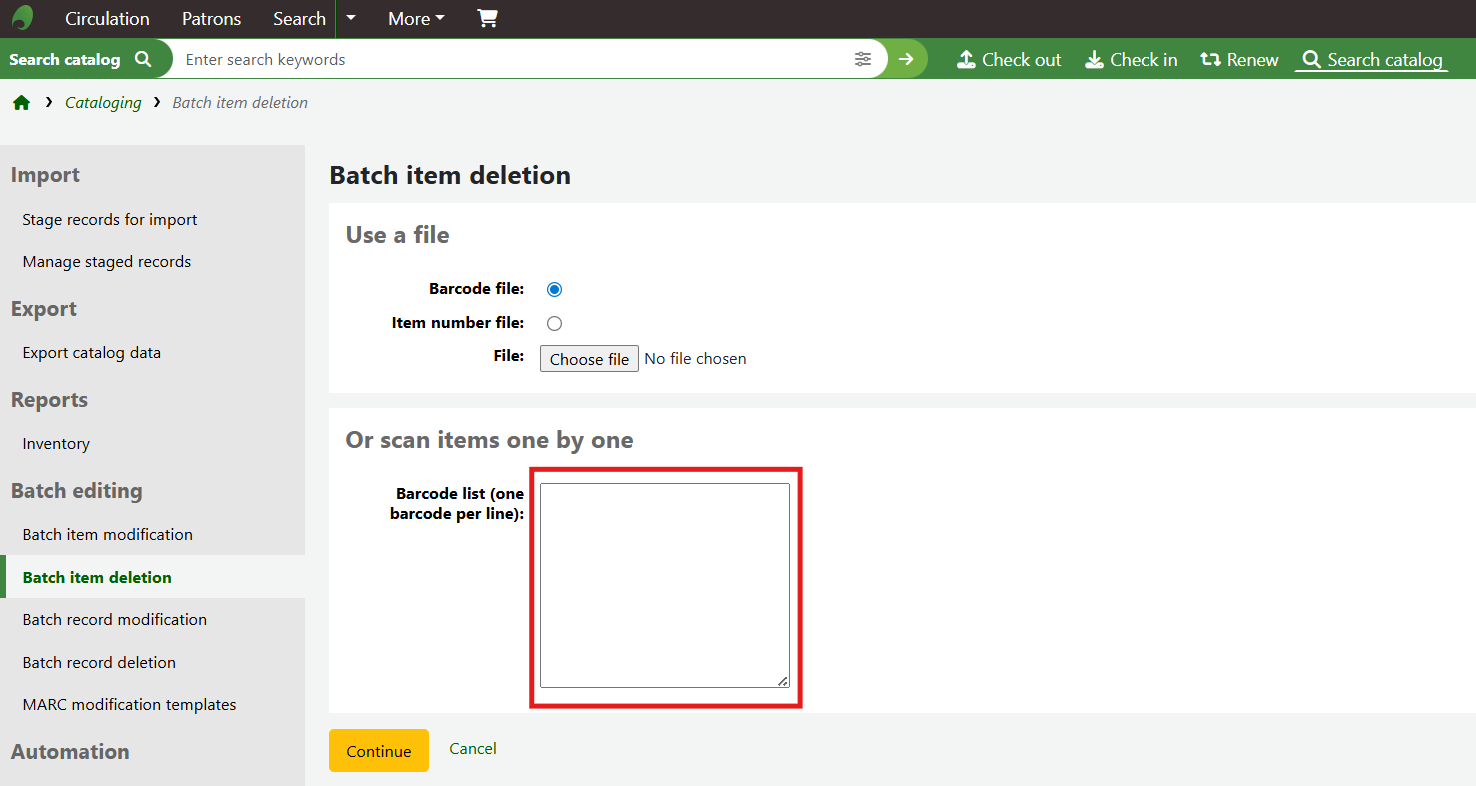Select the Barcode file radio button
Screen dimensions: 1476x786
tap(555, 289)
